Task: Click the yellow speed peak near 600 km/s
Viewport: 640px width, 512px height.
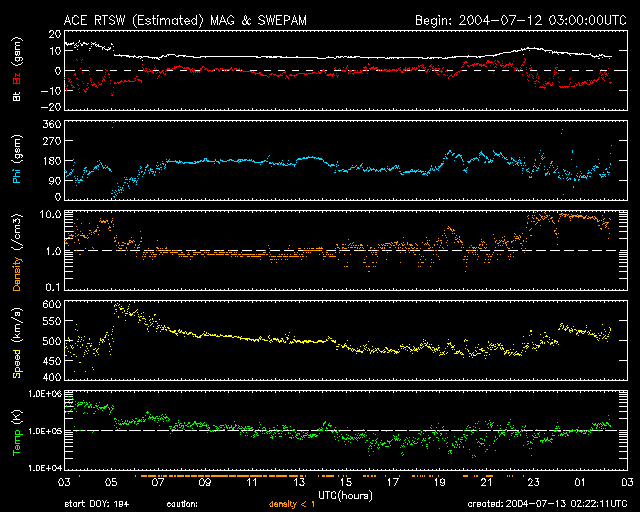Action: (x=118, y=306)
